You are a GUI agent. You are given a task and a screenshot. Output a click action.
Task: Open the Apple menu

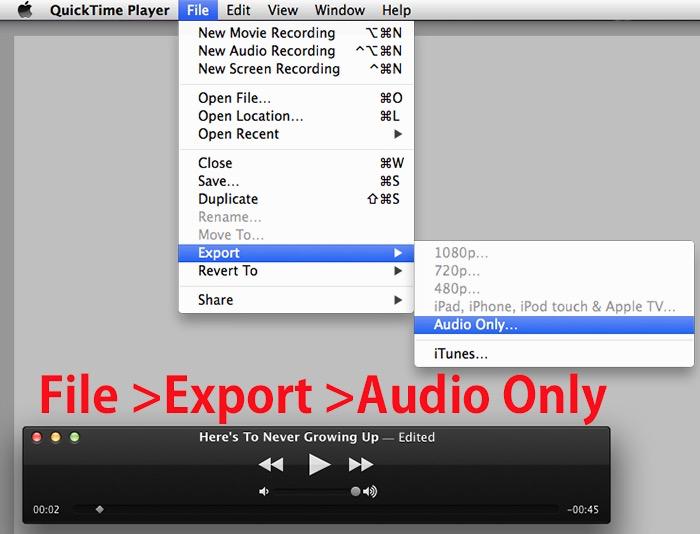[25, 10]
